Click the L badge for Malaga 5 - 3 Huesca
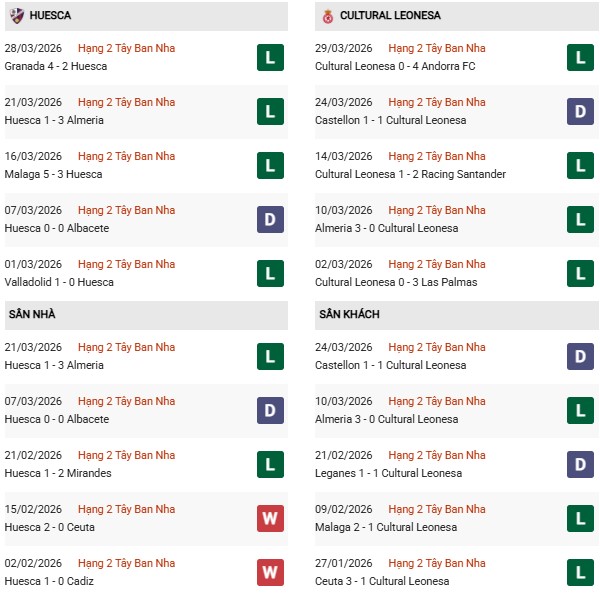Screen dimensions: 600x593 [269, 166]
